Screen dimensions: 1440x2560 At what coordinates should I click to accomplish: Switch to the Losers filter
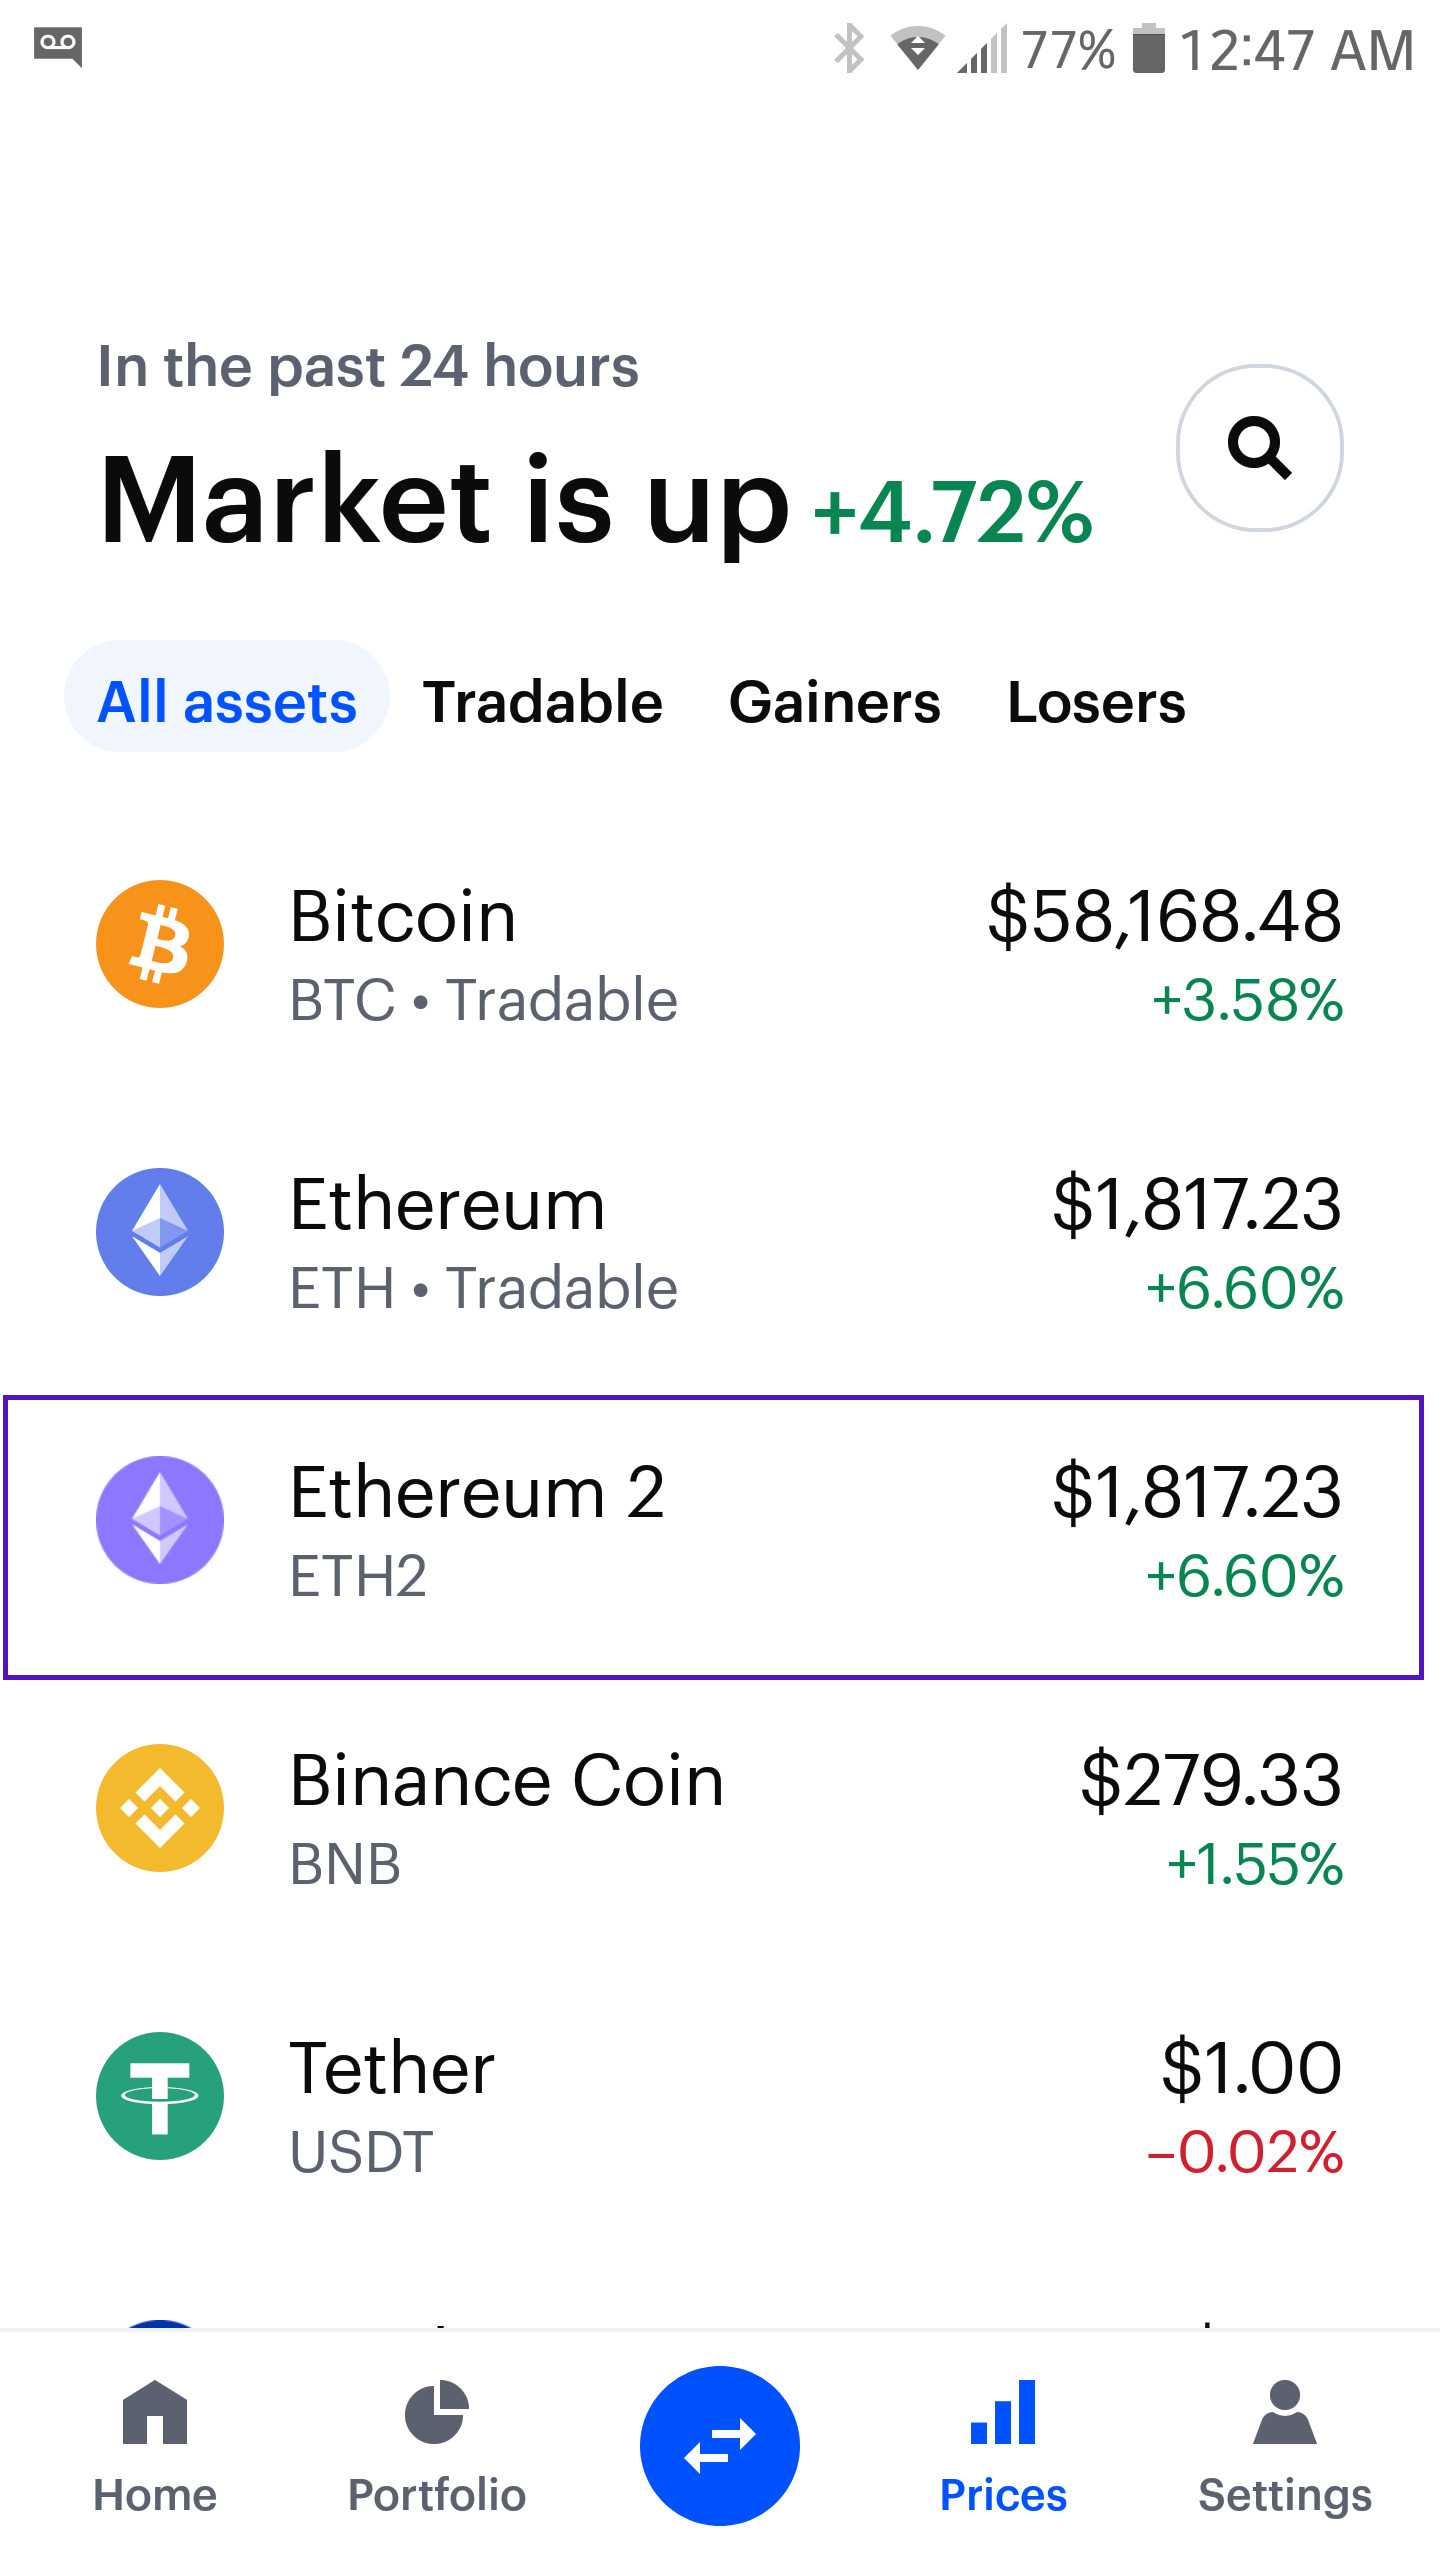(x=1096, y=702)
